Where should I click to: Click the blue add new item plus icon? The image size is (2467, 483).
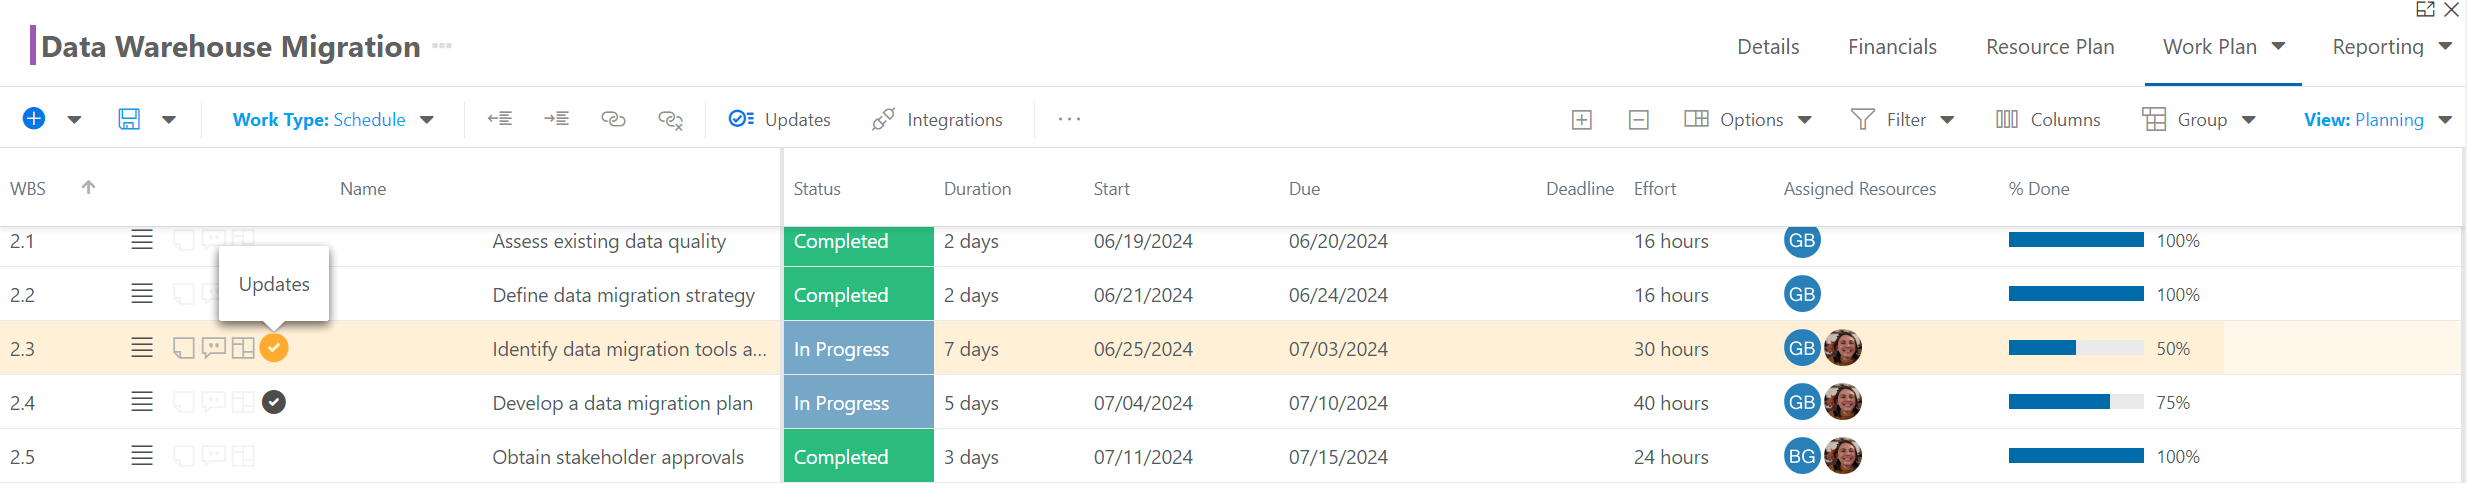pyautogui.click(x=34, y=119)
